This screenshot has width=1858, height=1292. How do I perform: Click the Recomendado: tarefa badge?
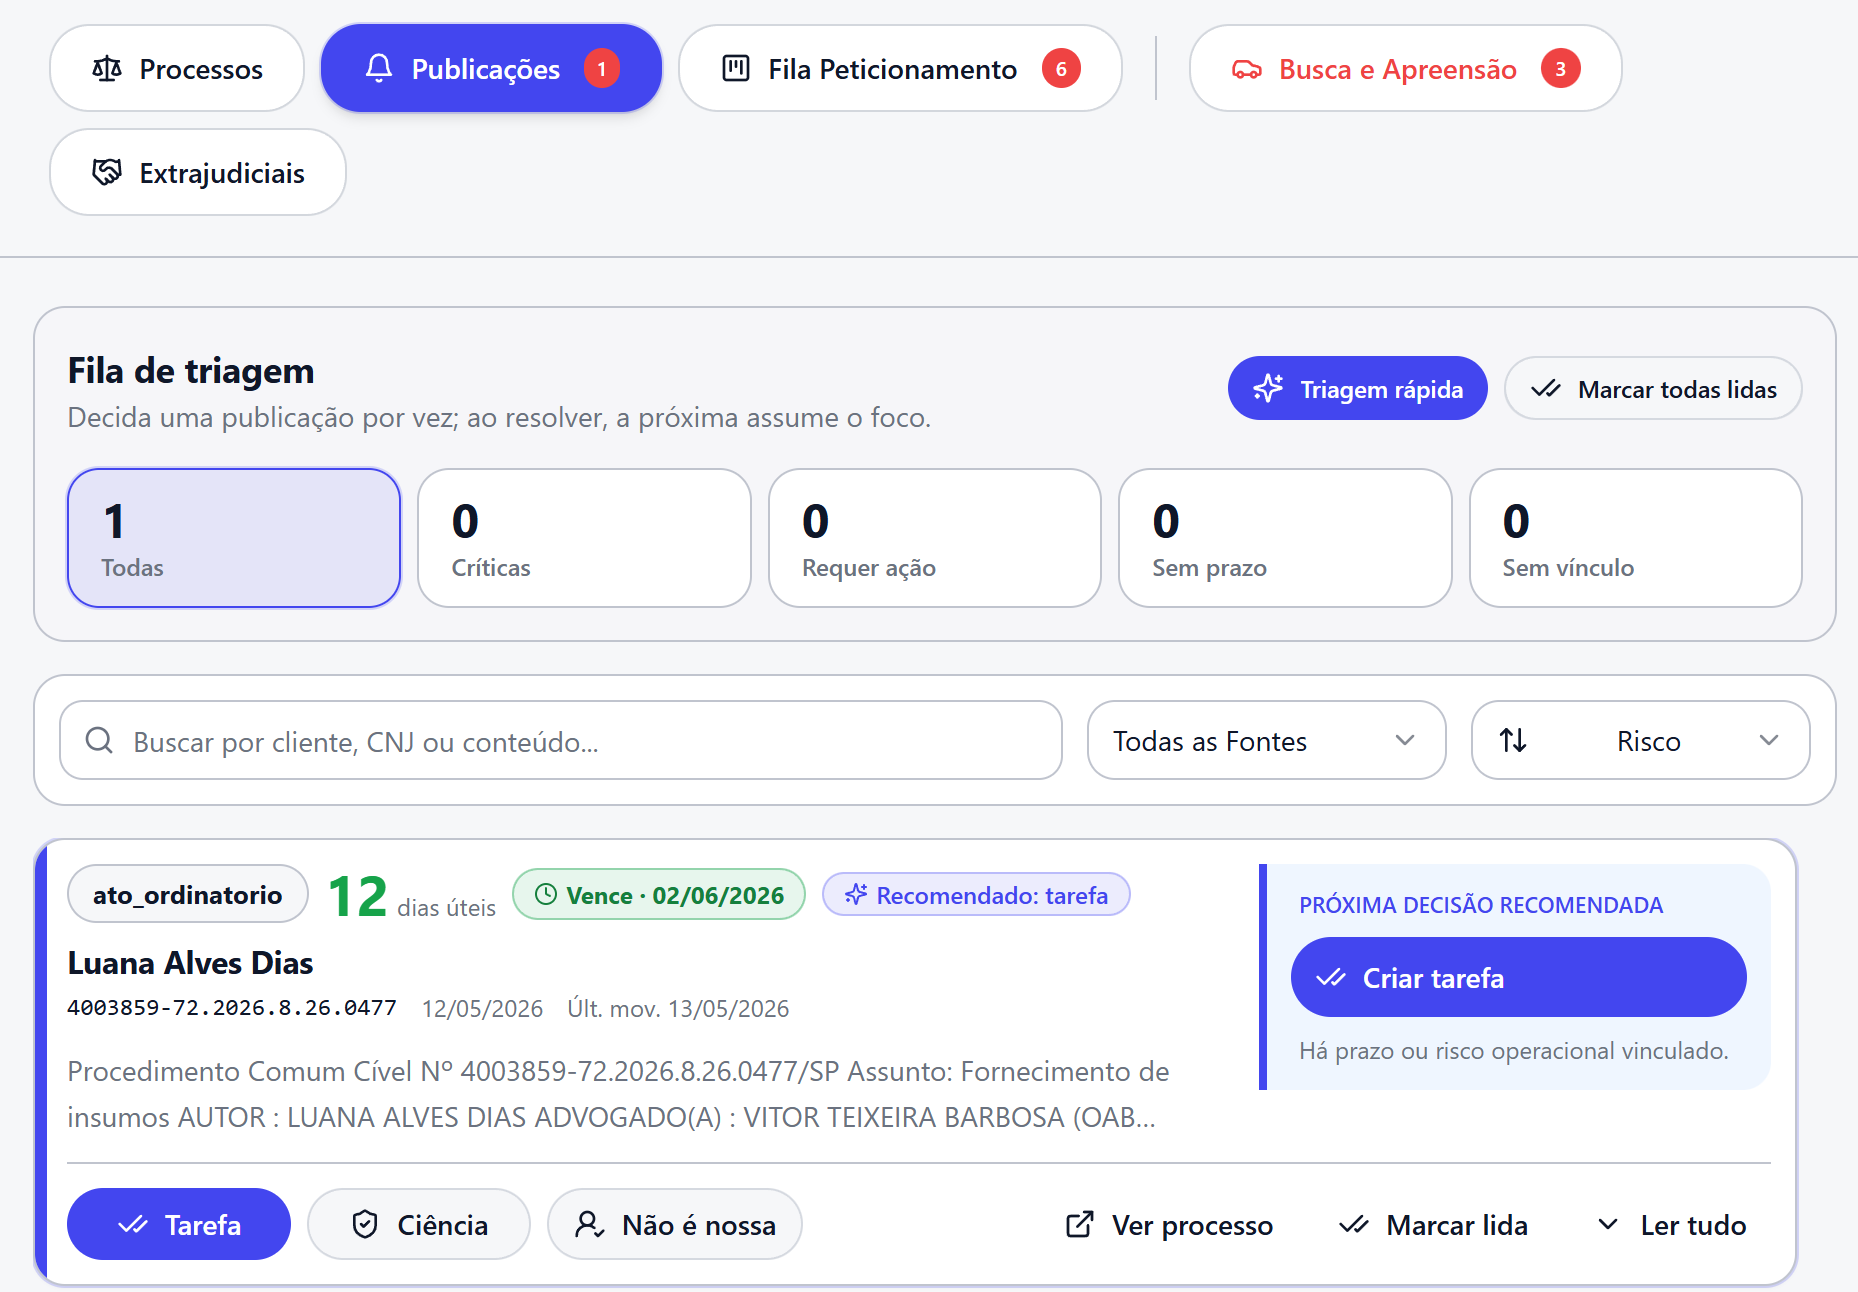tap(976, 894)
